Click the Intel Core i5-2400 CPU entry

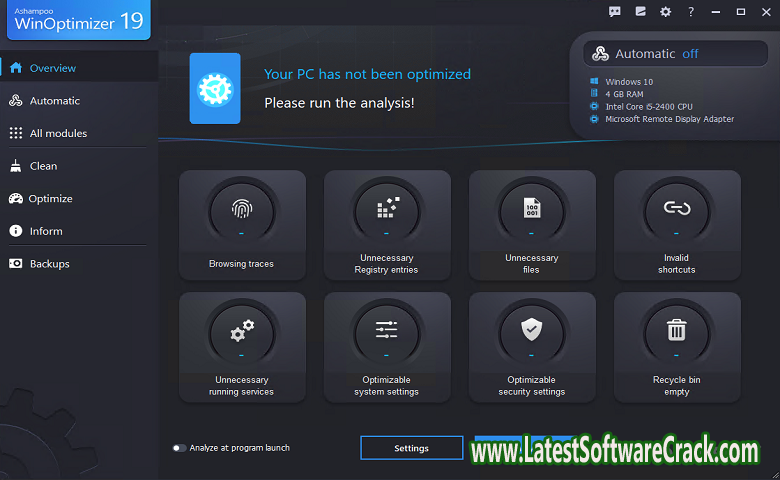641,106
